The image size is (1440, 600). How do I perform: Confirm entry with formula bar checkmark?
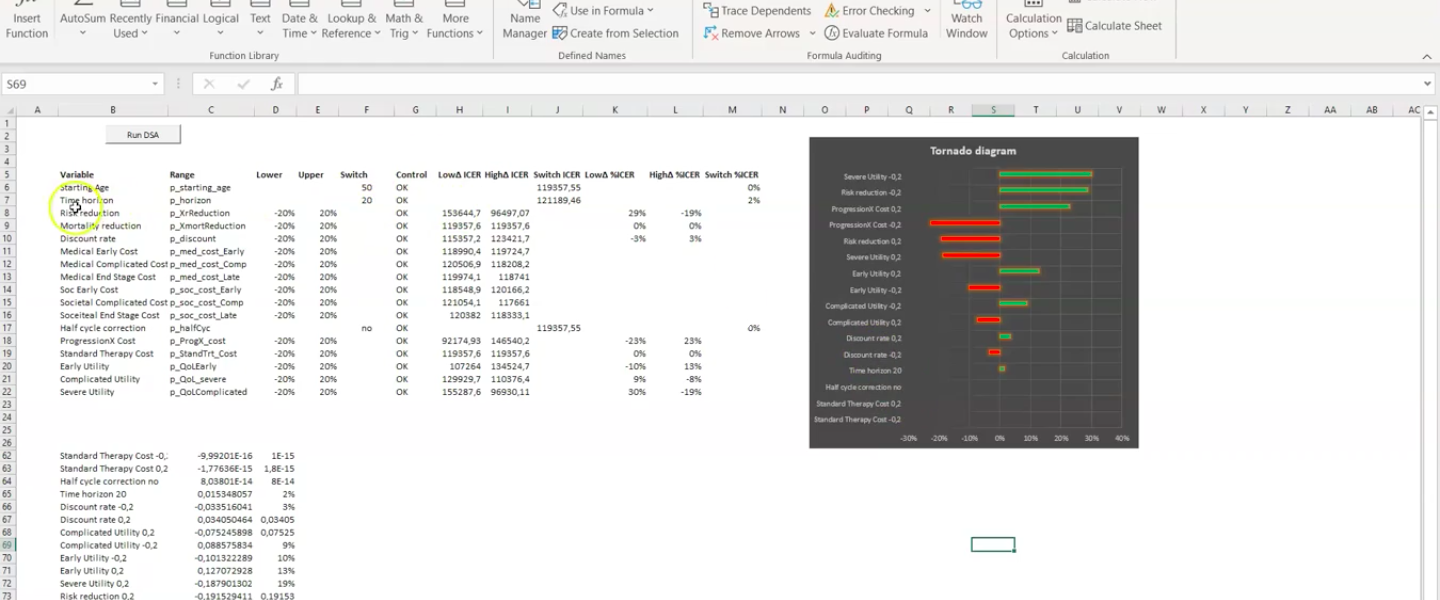tap(243, 84)
